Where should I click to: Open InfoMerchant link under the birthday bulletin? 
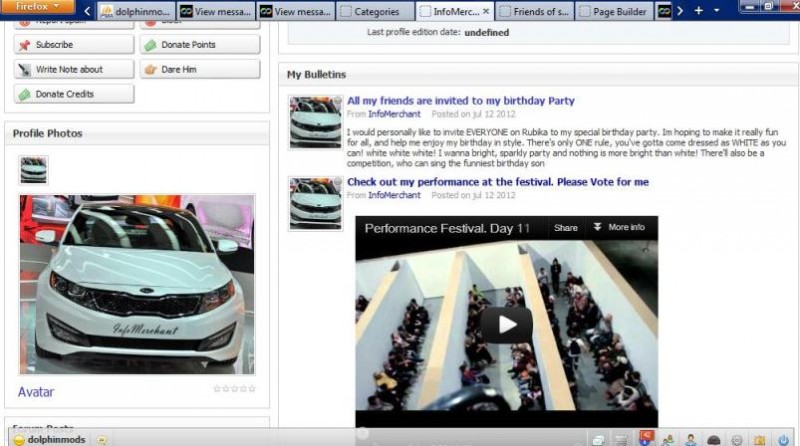pos(394,114)
